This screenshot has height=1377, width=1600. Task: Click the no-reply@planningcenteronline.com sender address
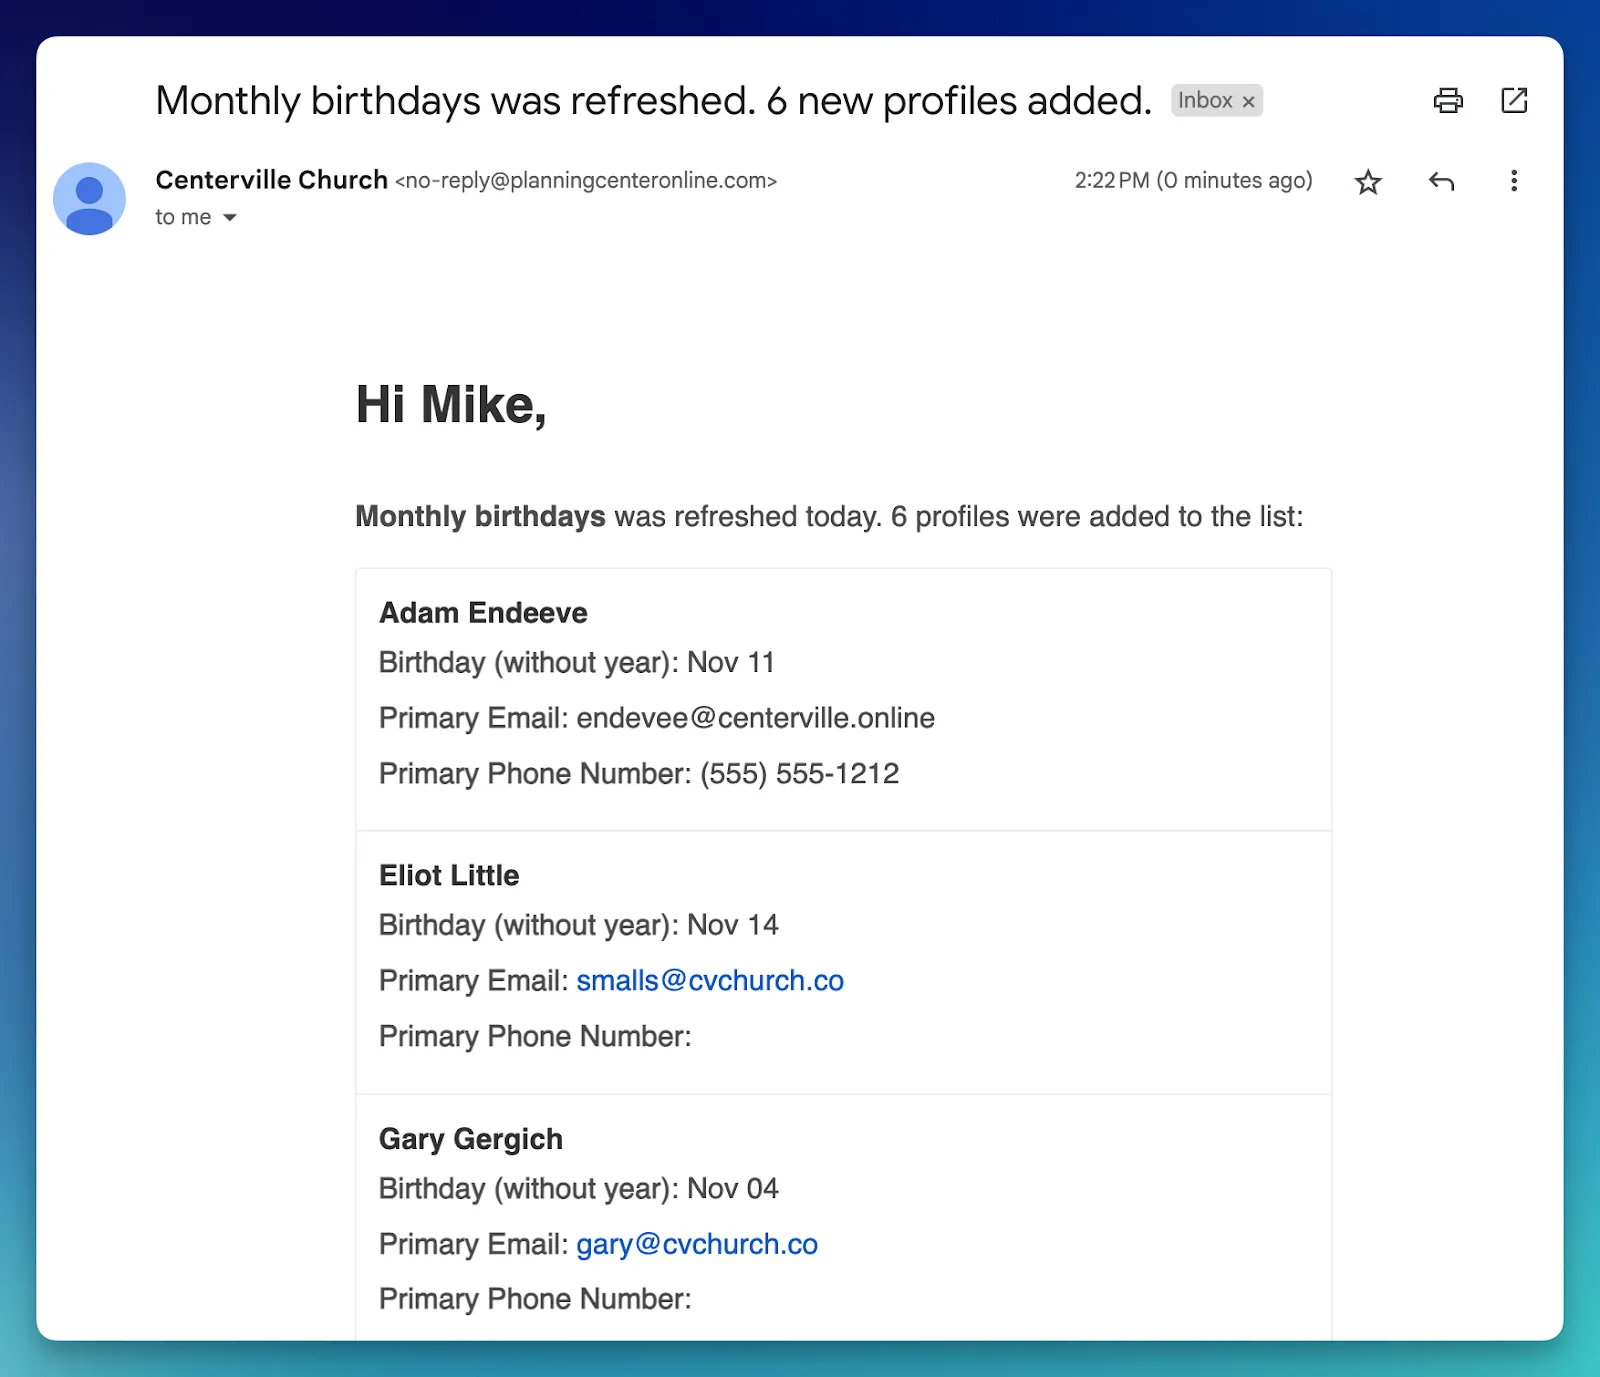point(586,181)
